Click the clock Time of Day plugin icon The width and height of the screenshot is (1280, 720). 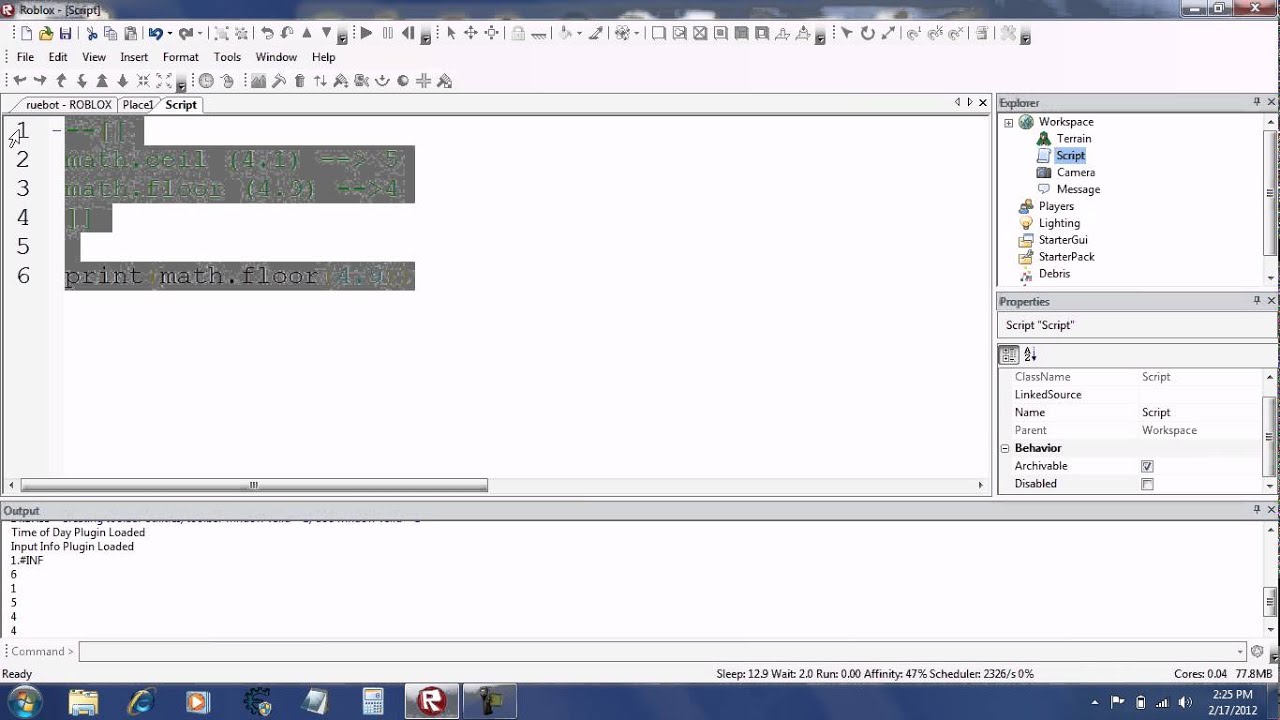point(206,81)
